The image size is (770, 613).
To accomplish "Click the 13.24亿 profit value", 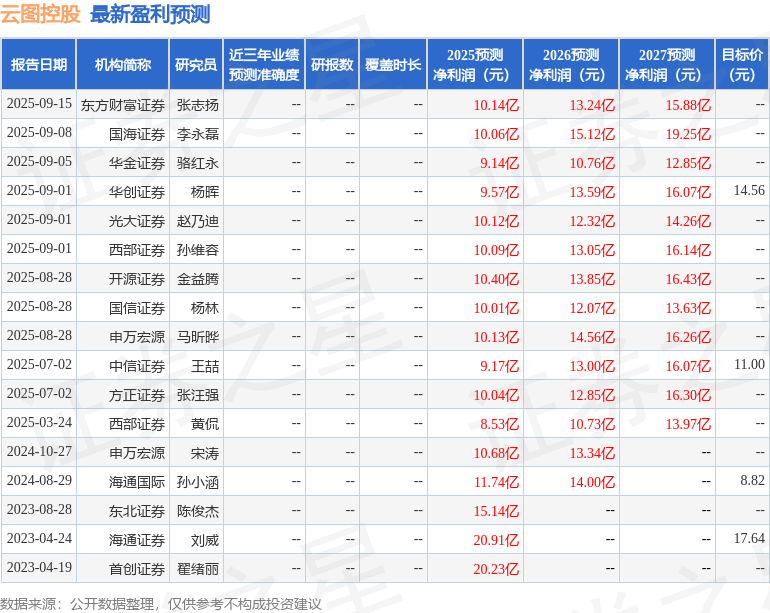I will (592, 105).
